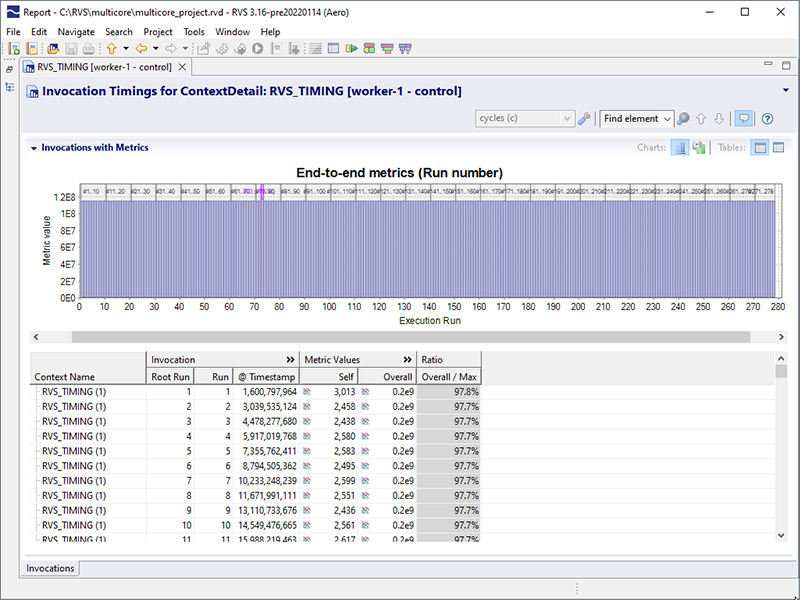Click the grey forward arrow toolbar icon

[171, 48]
